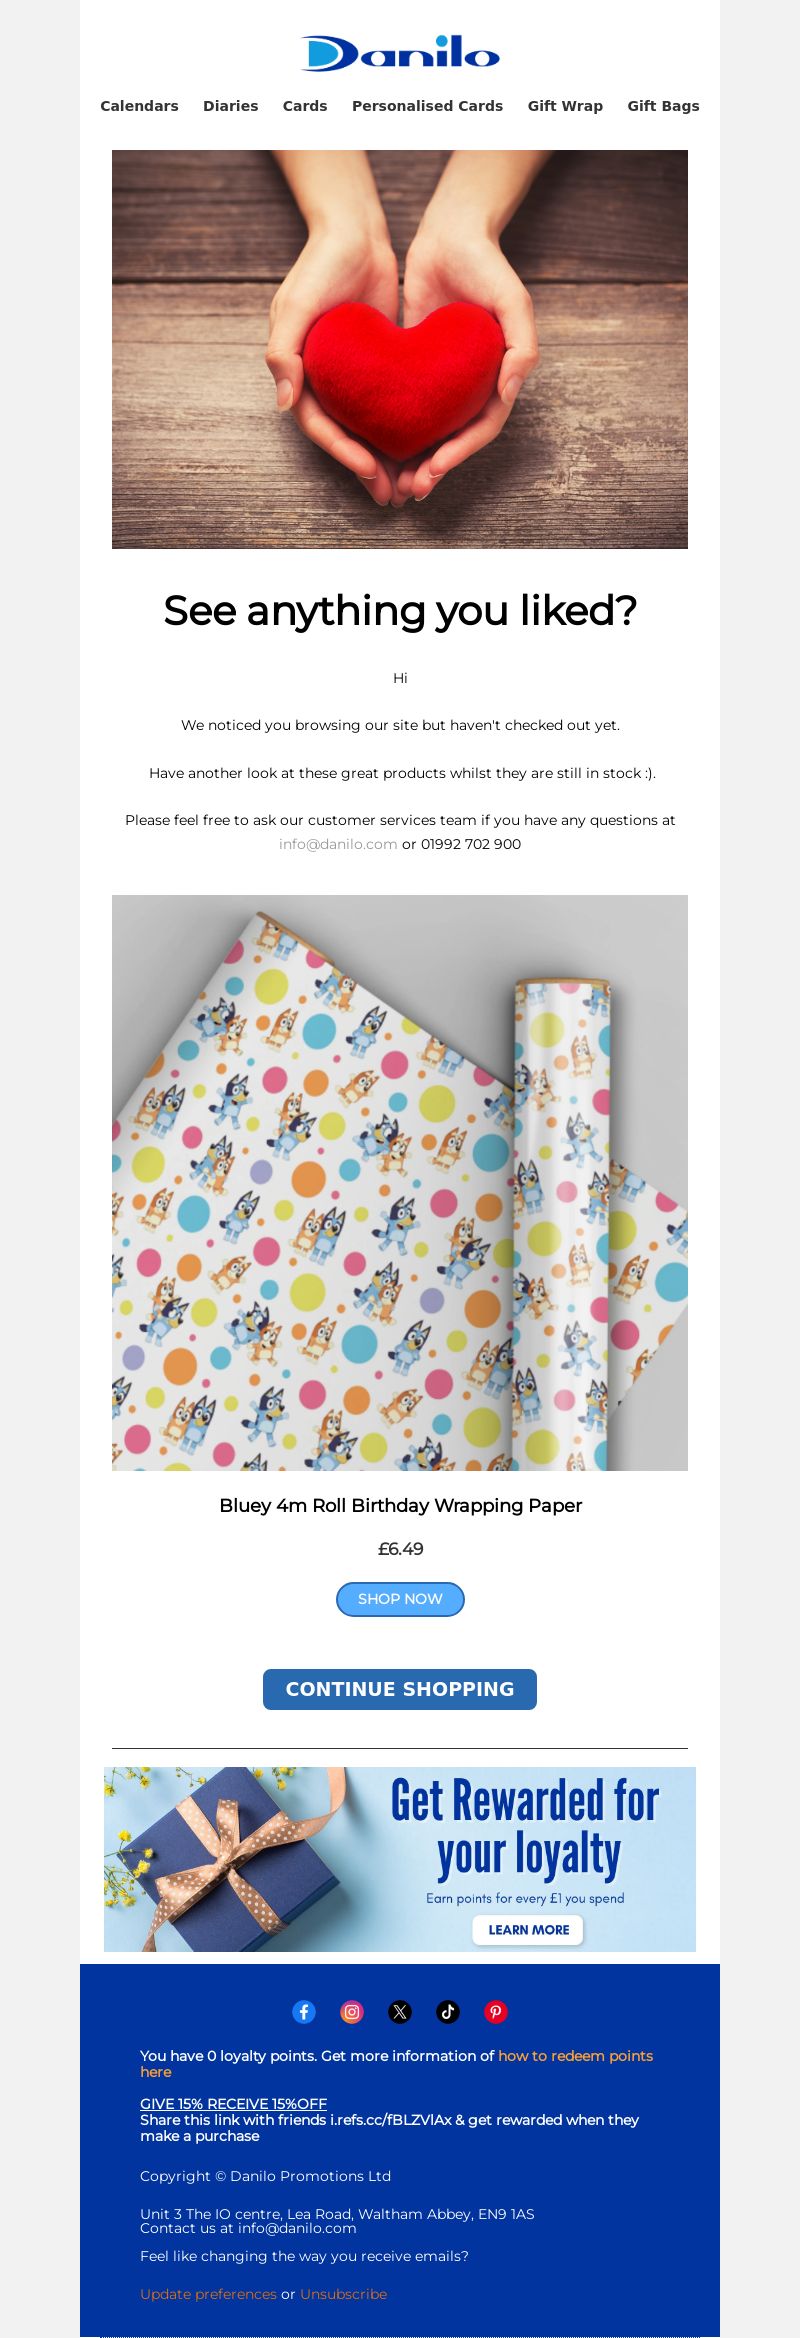Open the Pinterest social icon

[496, 2012]
